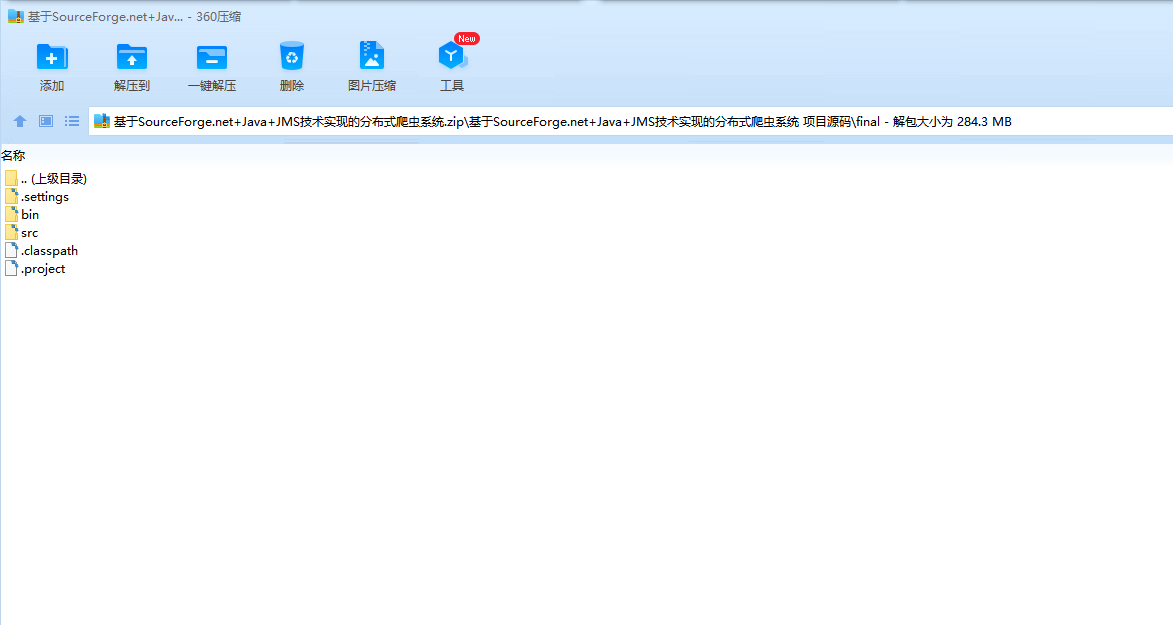1173x625 pixels.
Task: Switch to details pane view icon
Action: (46, 121)
